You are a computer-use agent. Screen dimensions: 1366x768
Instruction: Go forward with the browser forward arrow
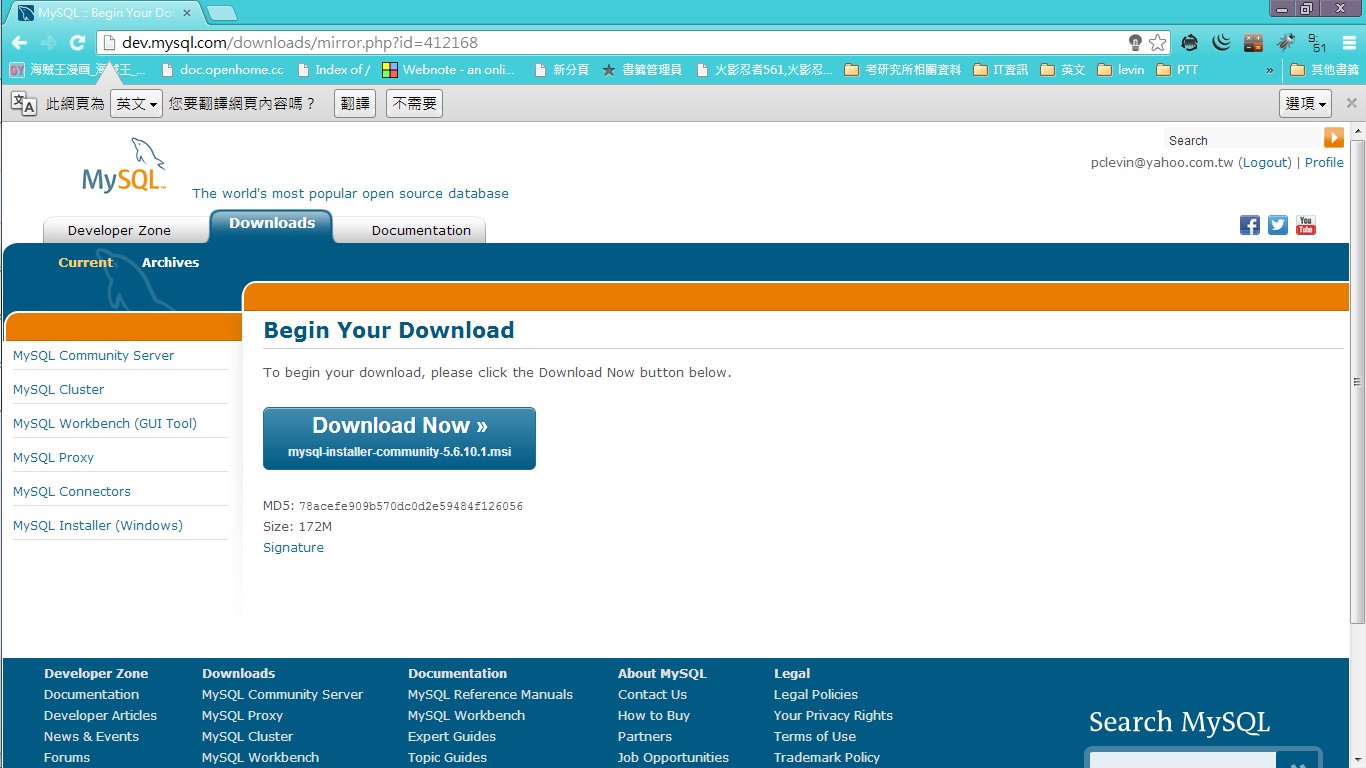(x=48, y=43)
